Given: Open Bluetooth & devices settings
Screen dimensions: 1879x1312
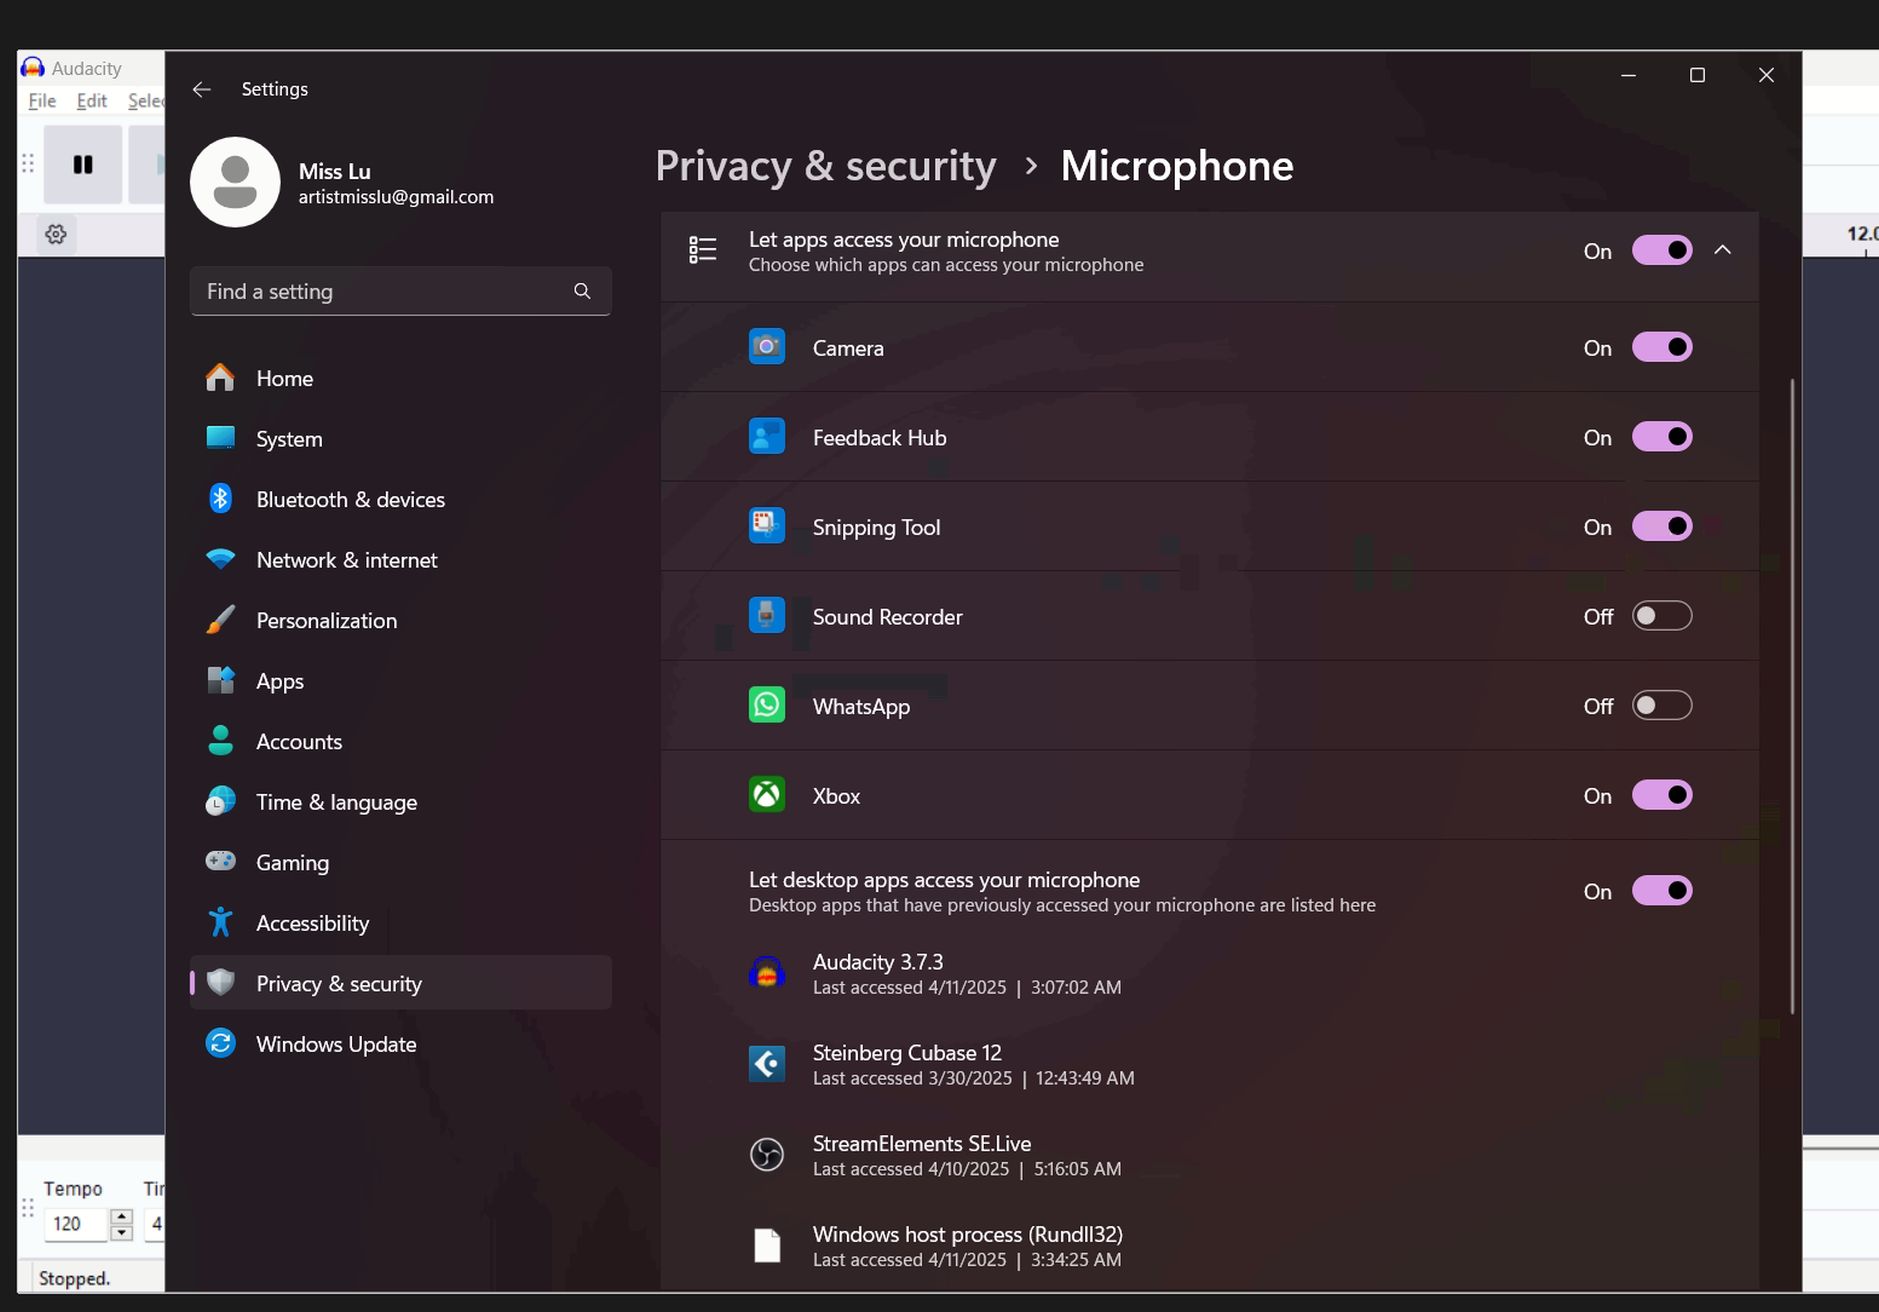Looking at the screenshot, I should [400, 499].
